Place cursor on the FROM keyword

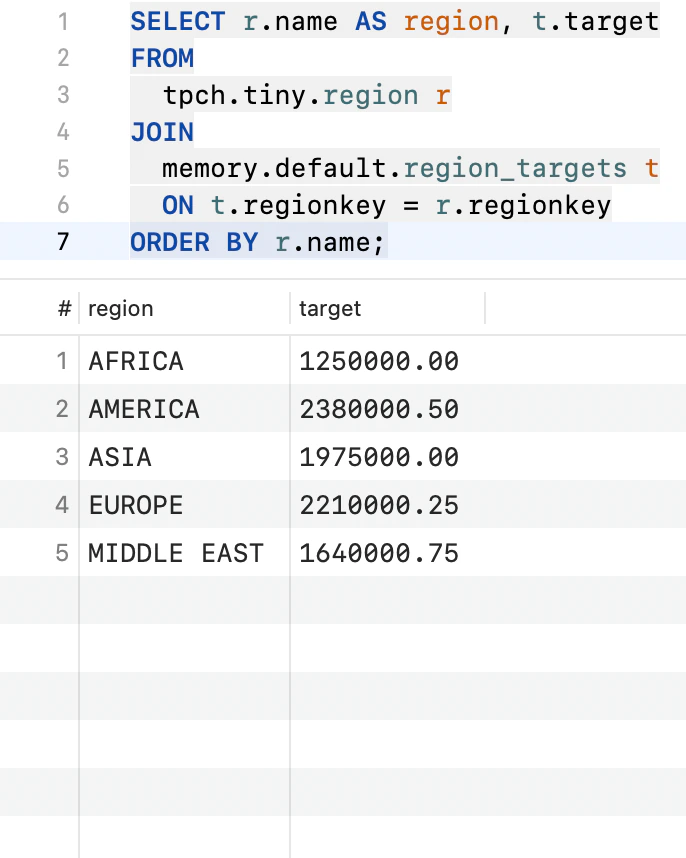pos(162,58)
